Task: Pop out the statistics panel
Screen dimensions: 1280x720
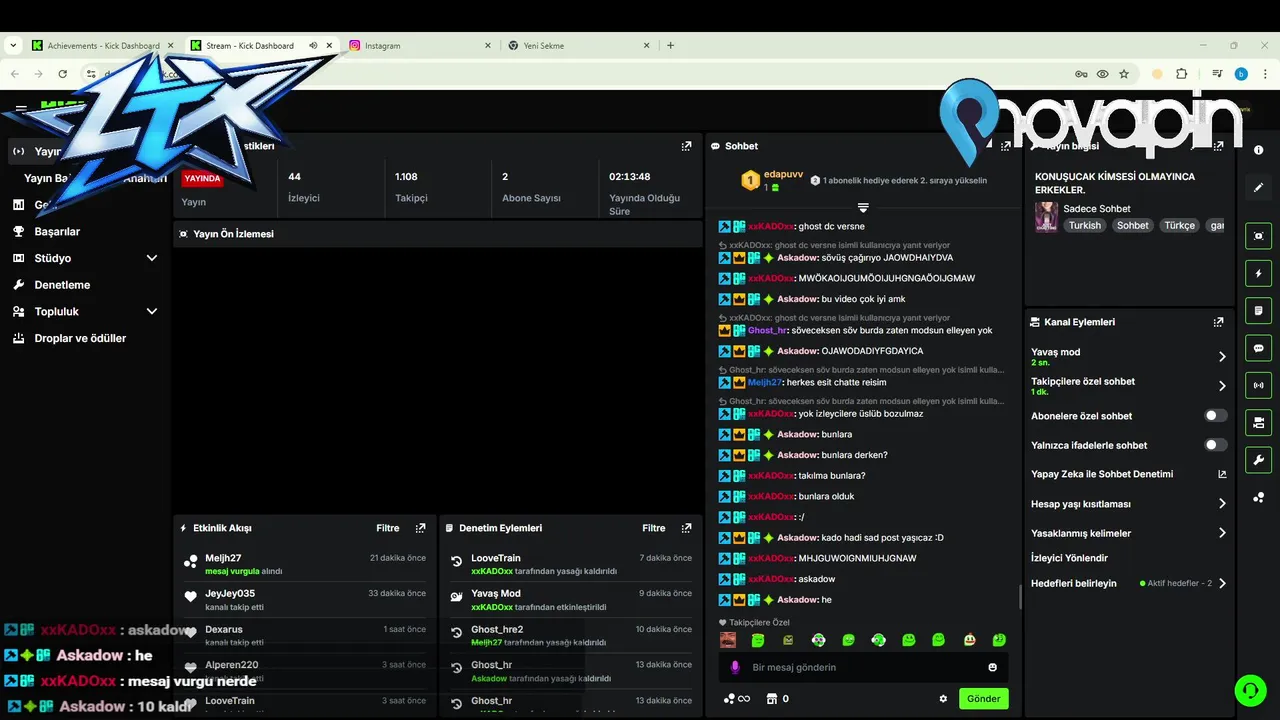Action: [x=686, y=146]
